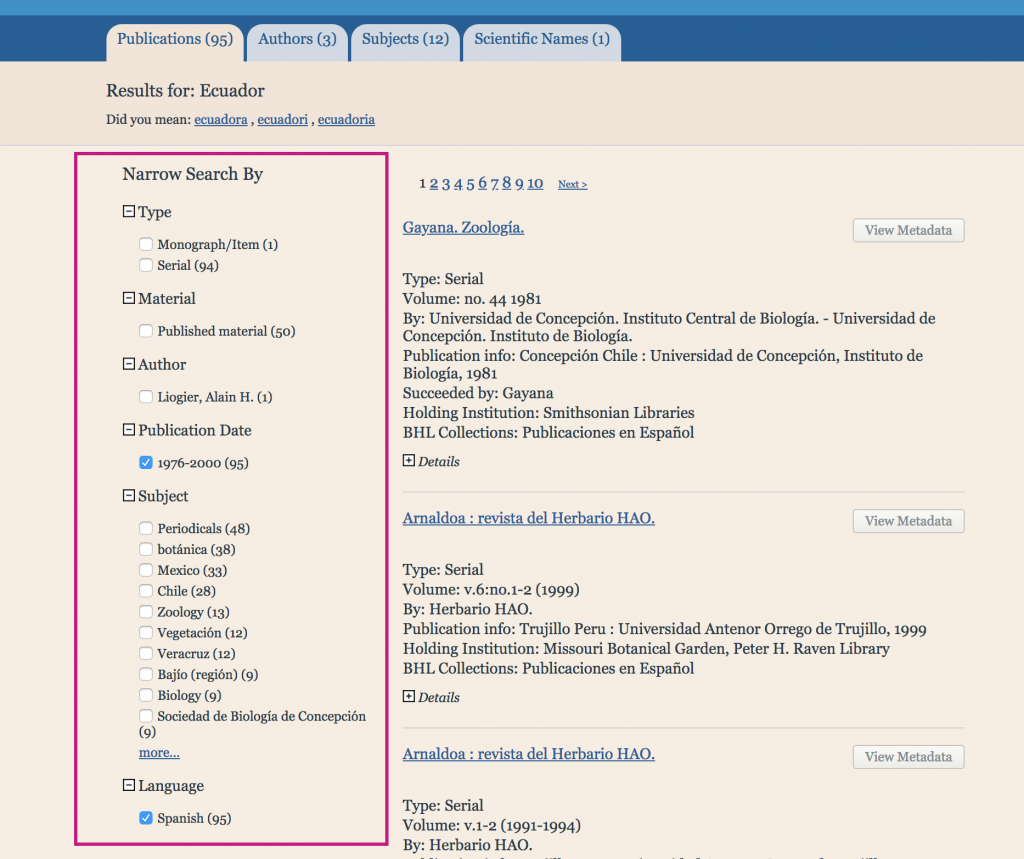Check the Mexico (33) subject filter

(145, 570)
